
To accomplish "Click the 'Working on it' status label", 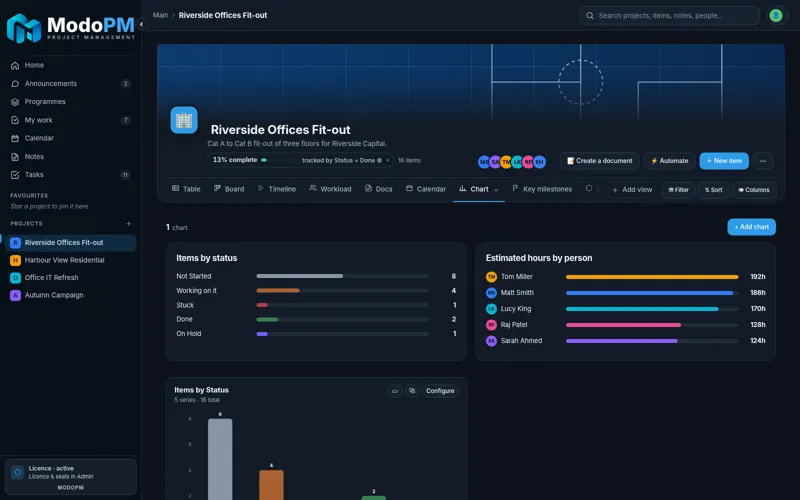I will [196, 291].
